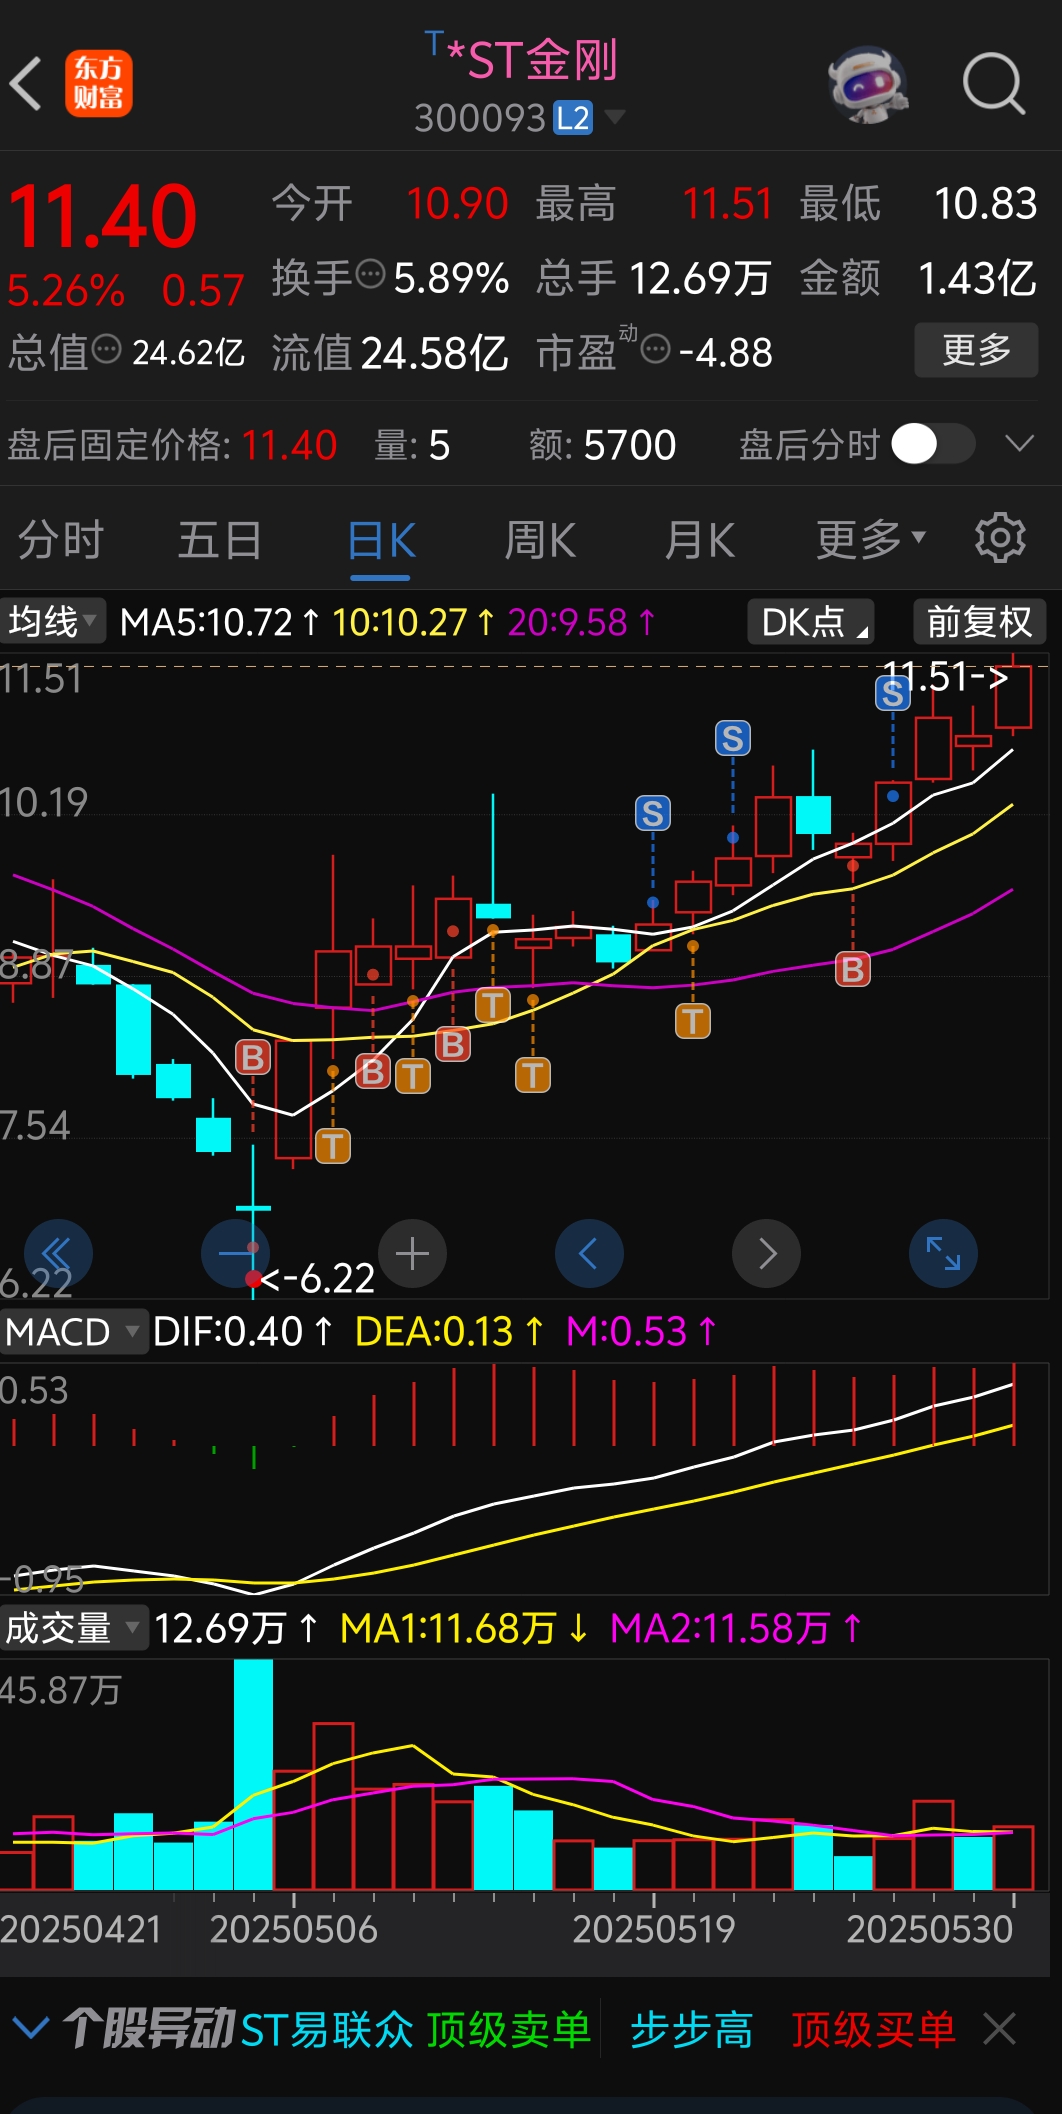Jump to earliest with double-left arrow

point(58,1253)
